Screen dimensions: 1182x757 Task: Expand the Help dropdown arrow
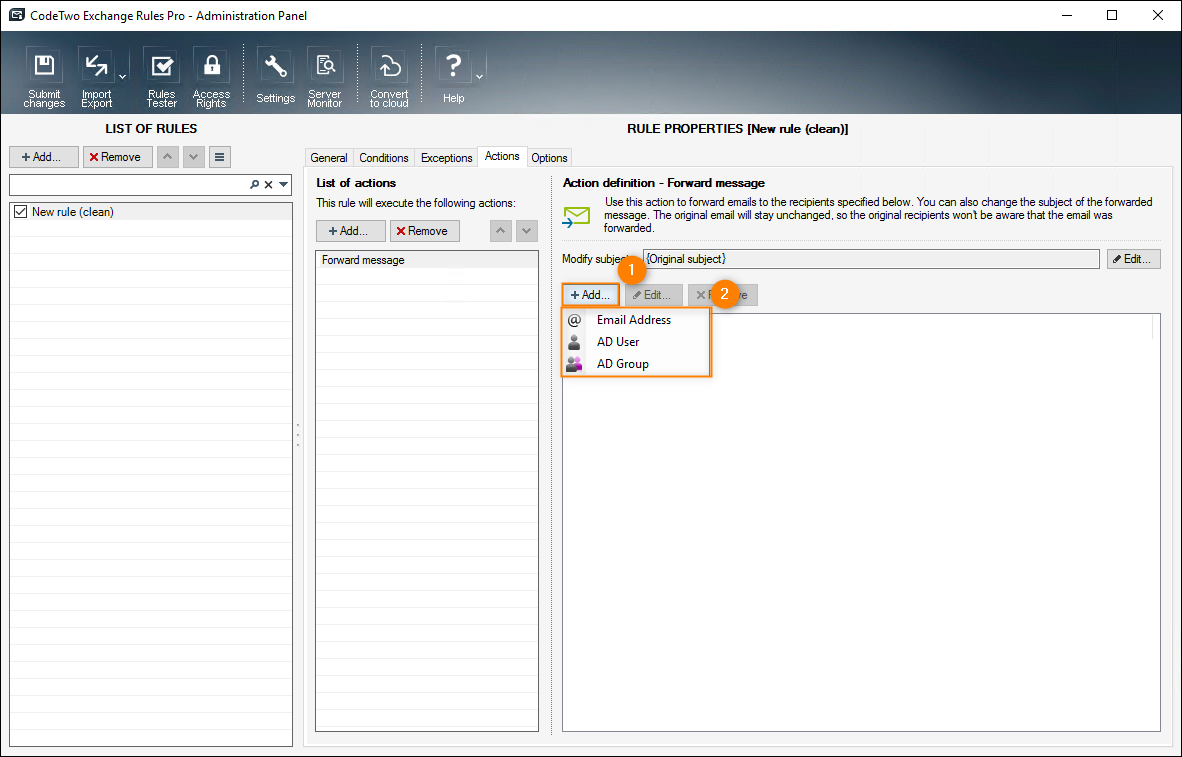click(479, 77)
